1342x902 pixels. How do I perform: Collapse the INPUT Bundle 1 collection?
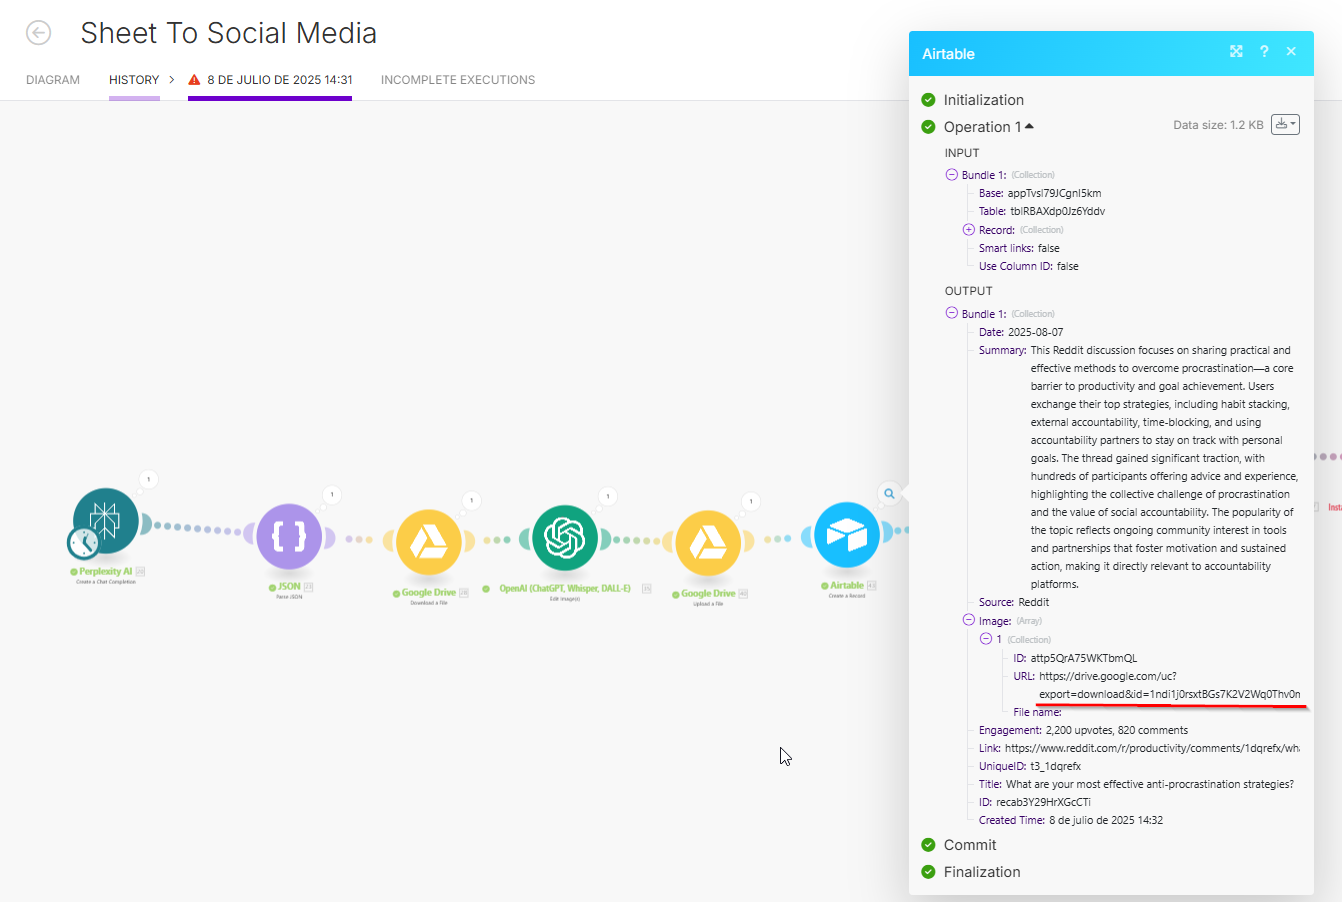point(952,175)
